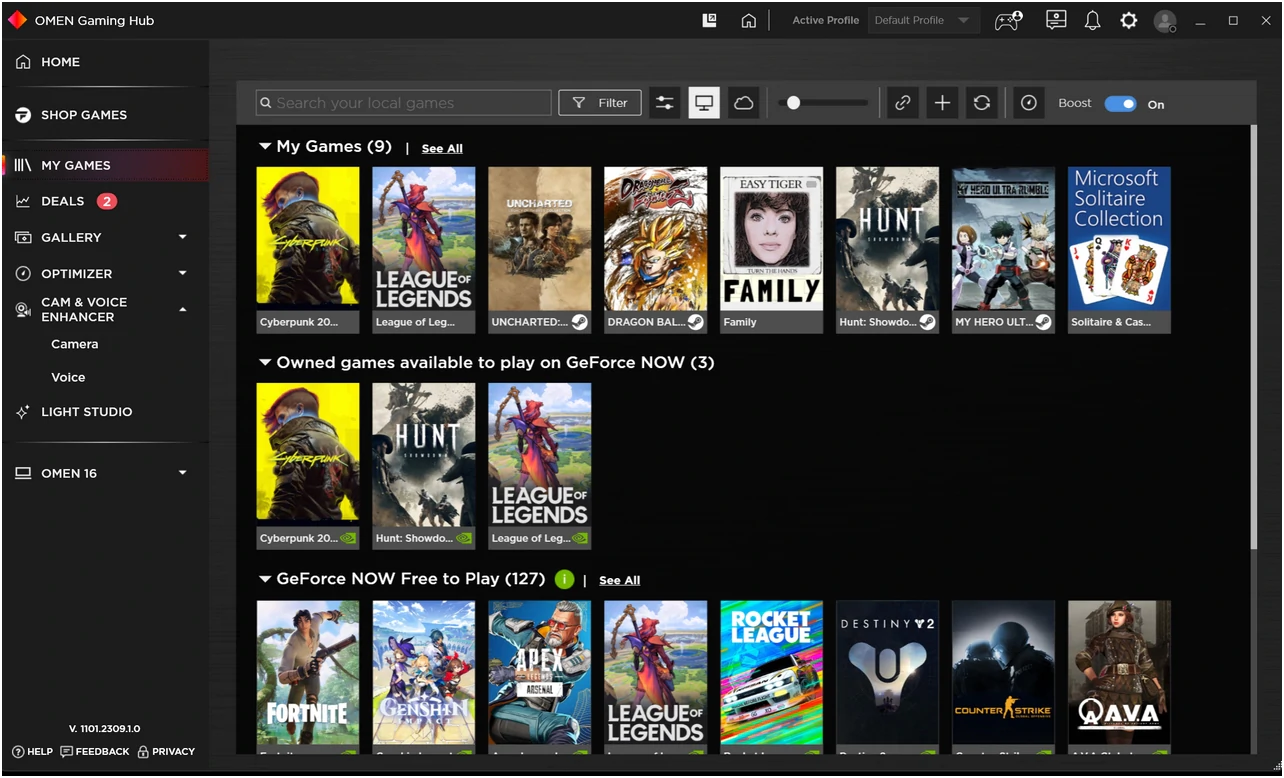Open the Family game tile

coord(772,249)
